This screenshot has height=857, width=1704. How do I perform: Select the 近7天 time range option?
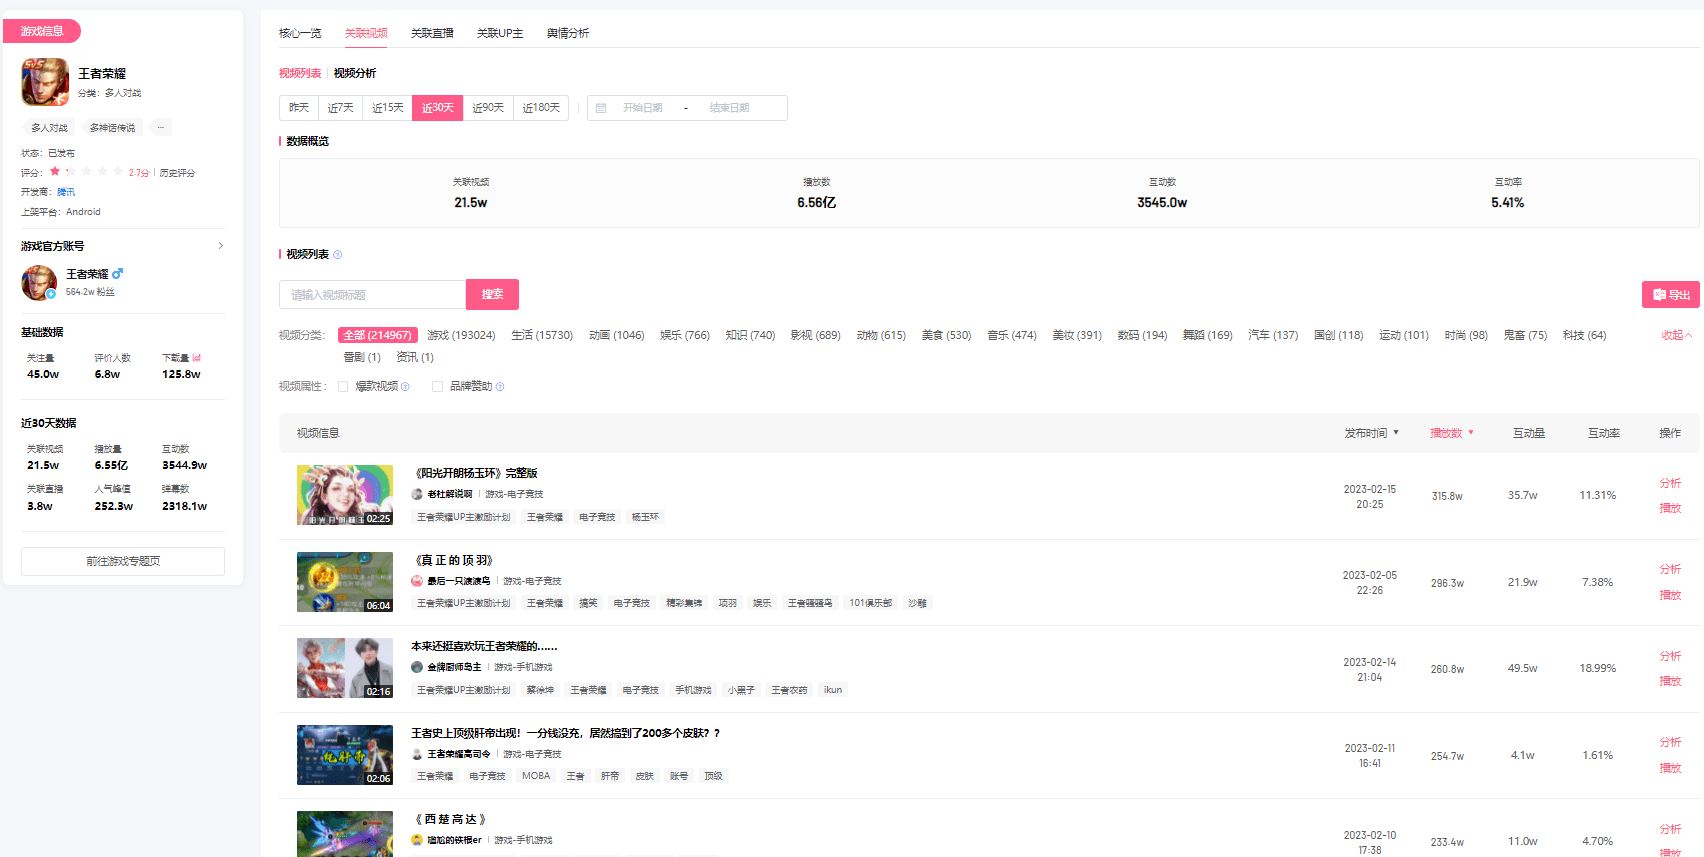coord(340,108)
